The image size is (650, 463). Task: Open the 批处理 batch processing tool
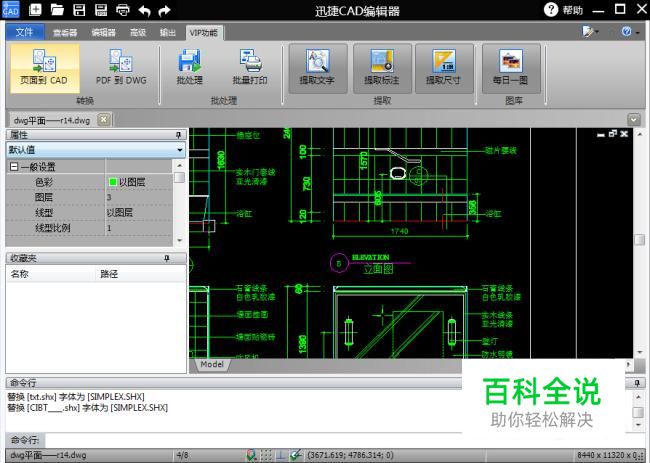190,68
